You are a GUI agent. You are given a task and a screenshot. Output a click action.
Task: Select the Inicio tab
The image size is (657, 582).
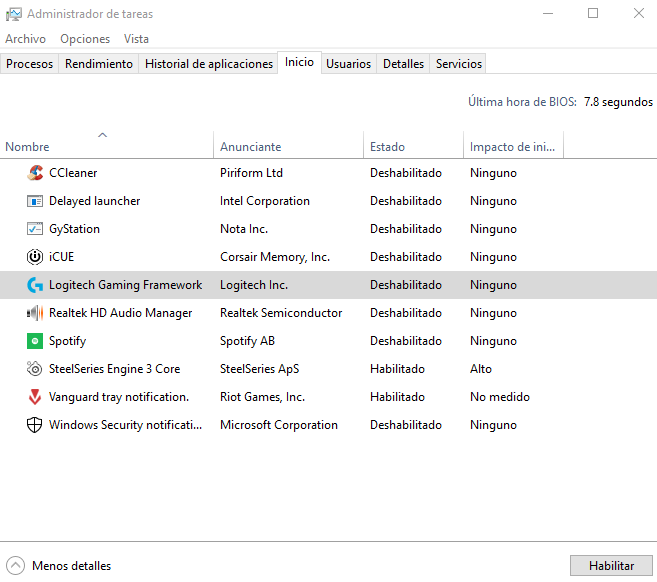[299, 62]
